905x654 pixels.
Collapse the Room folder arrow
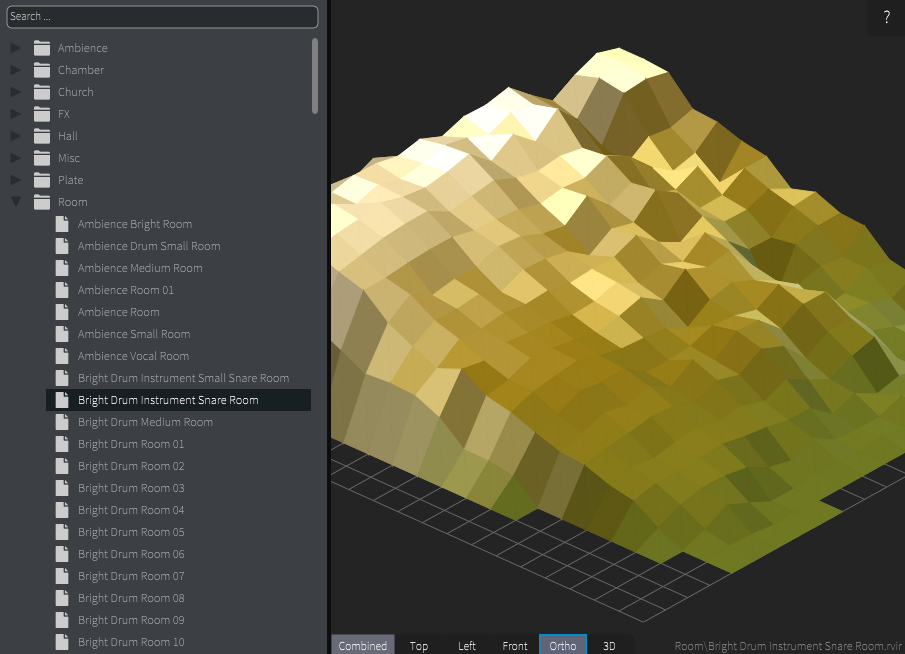coord(15,202)
